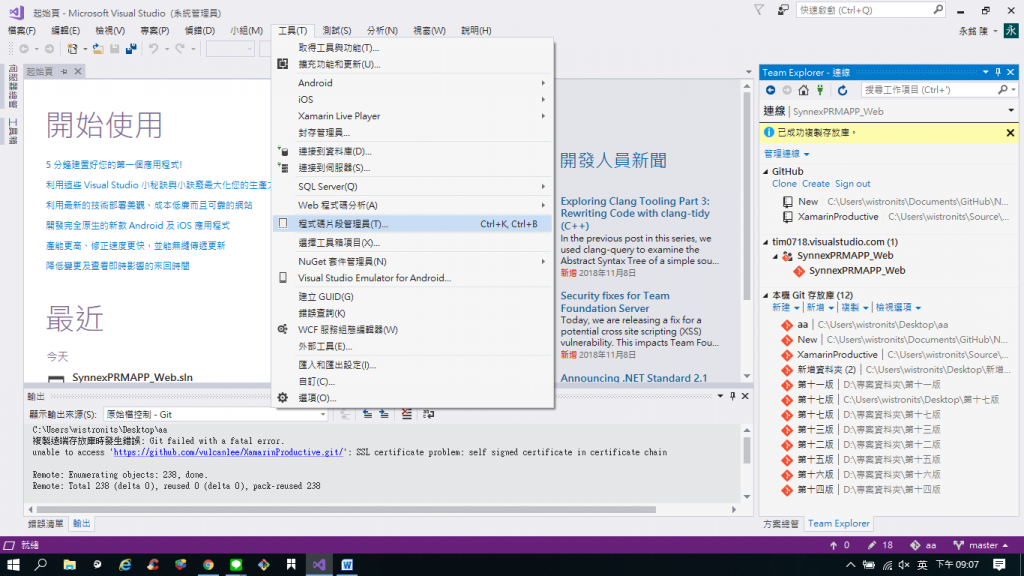
Task: Open Manage Connections dropdown link
Action: [x=786, y=154]
